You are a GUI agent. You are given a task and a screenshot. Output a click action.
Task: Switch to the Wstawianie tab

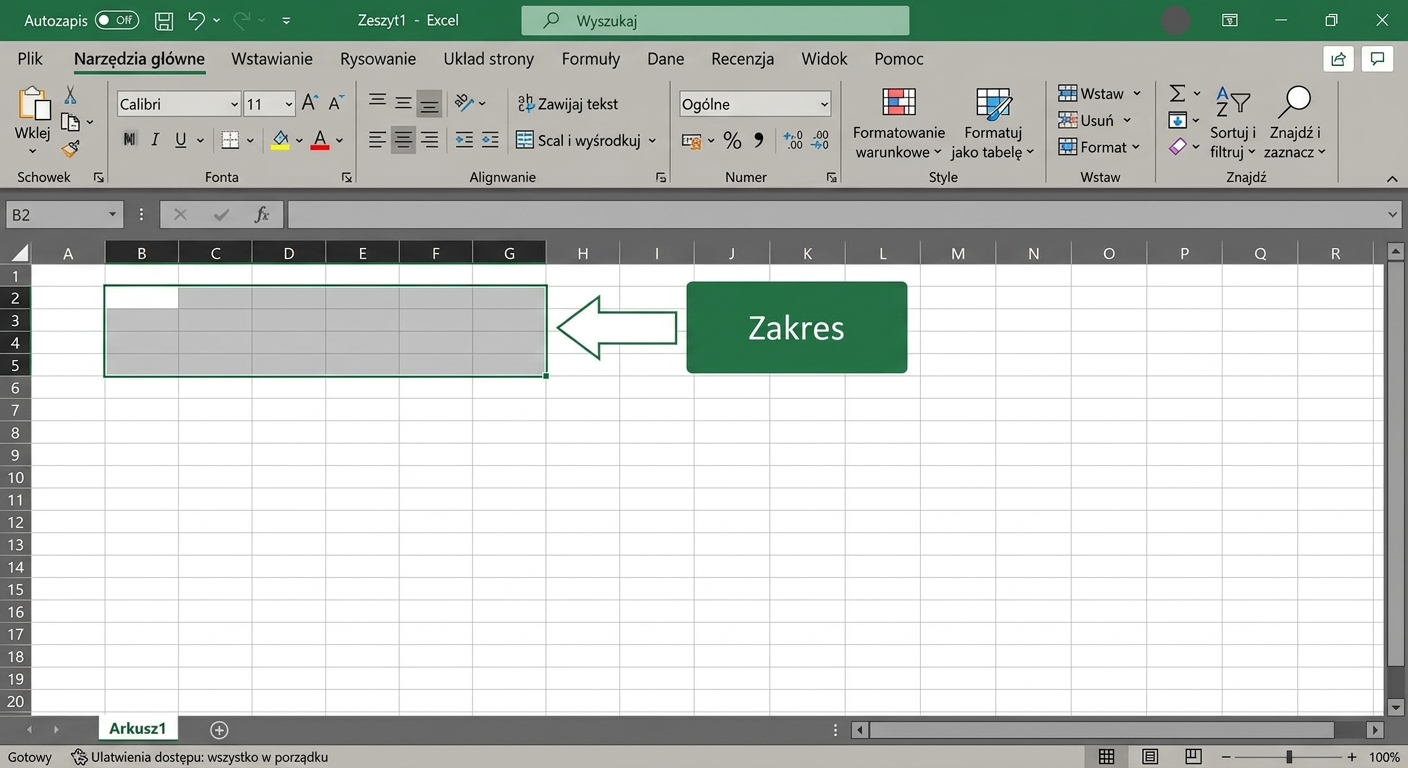(272, 59)
